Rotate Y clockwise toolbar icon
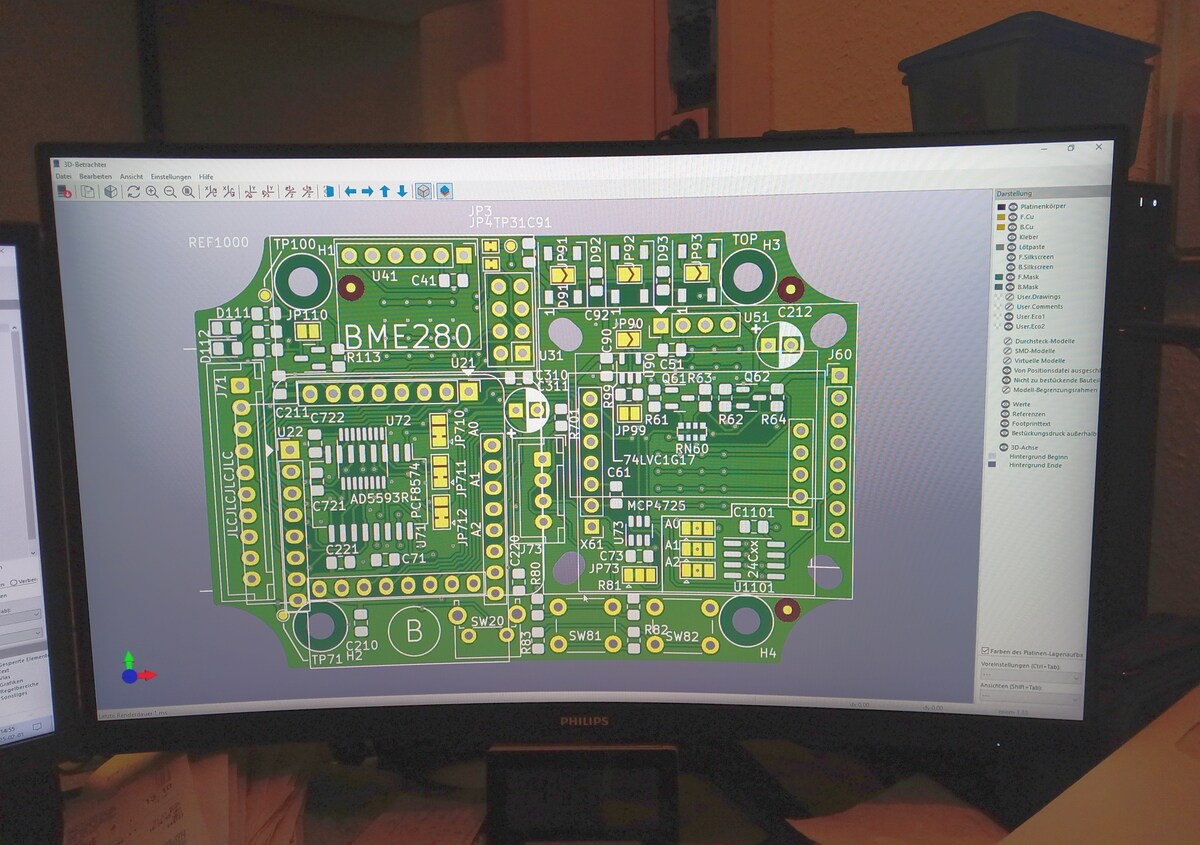Viewport: 1200px width, 845px height. (250, 192)
